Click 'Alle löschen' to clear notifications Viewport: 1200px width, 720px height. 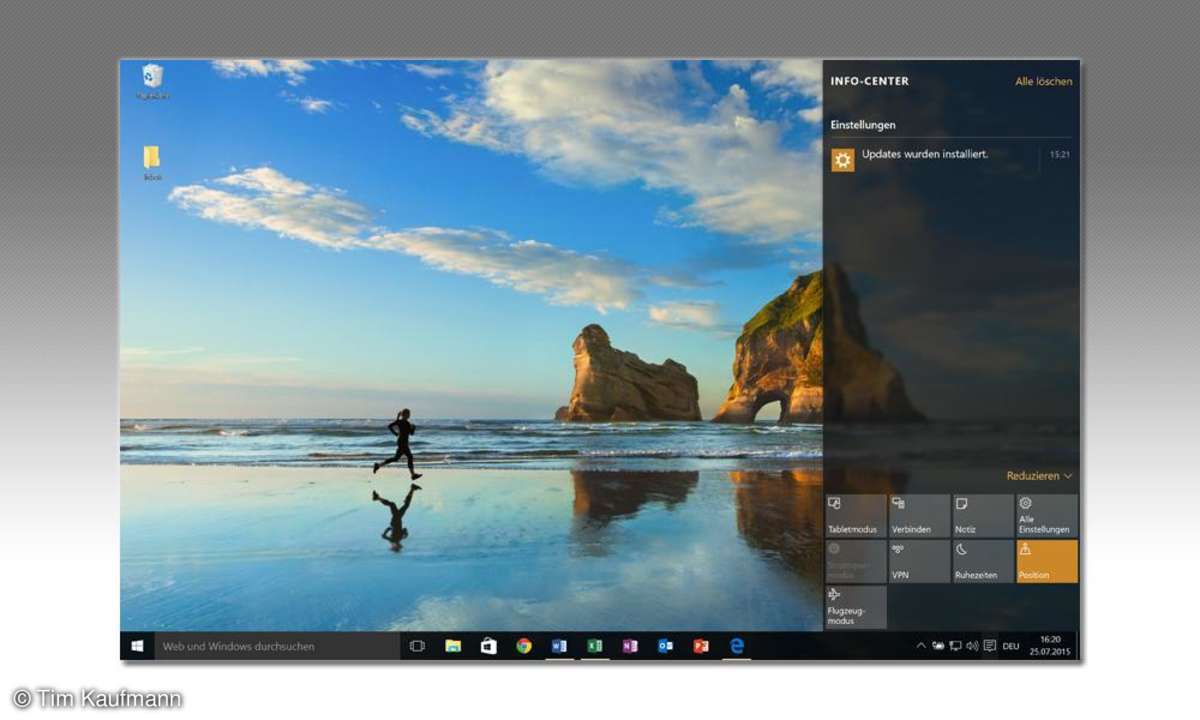(1043, 82)
